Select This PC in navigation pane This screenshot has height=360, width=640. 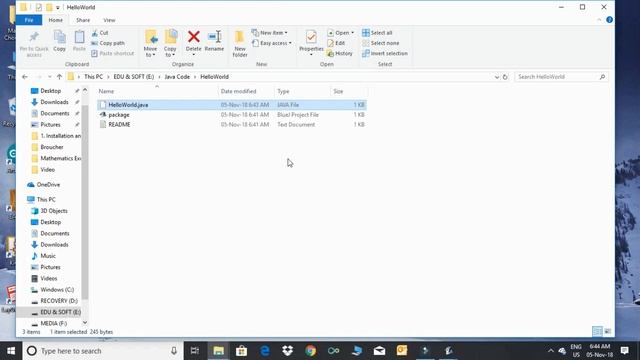46,199
